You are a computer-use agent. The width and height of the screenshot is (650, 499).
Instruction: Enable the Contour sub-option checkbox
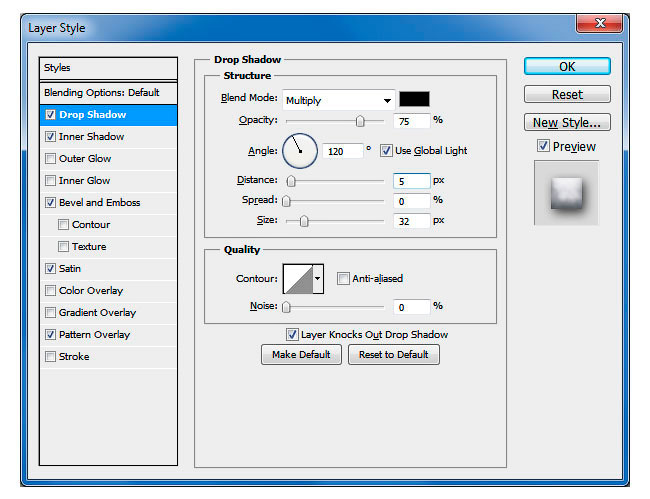[63, 225]
